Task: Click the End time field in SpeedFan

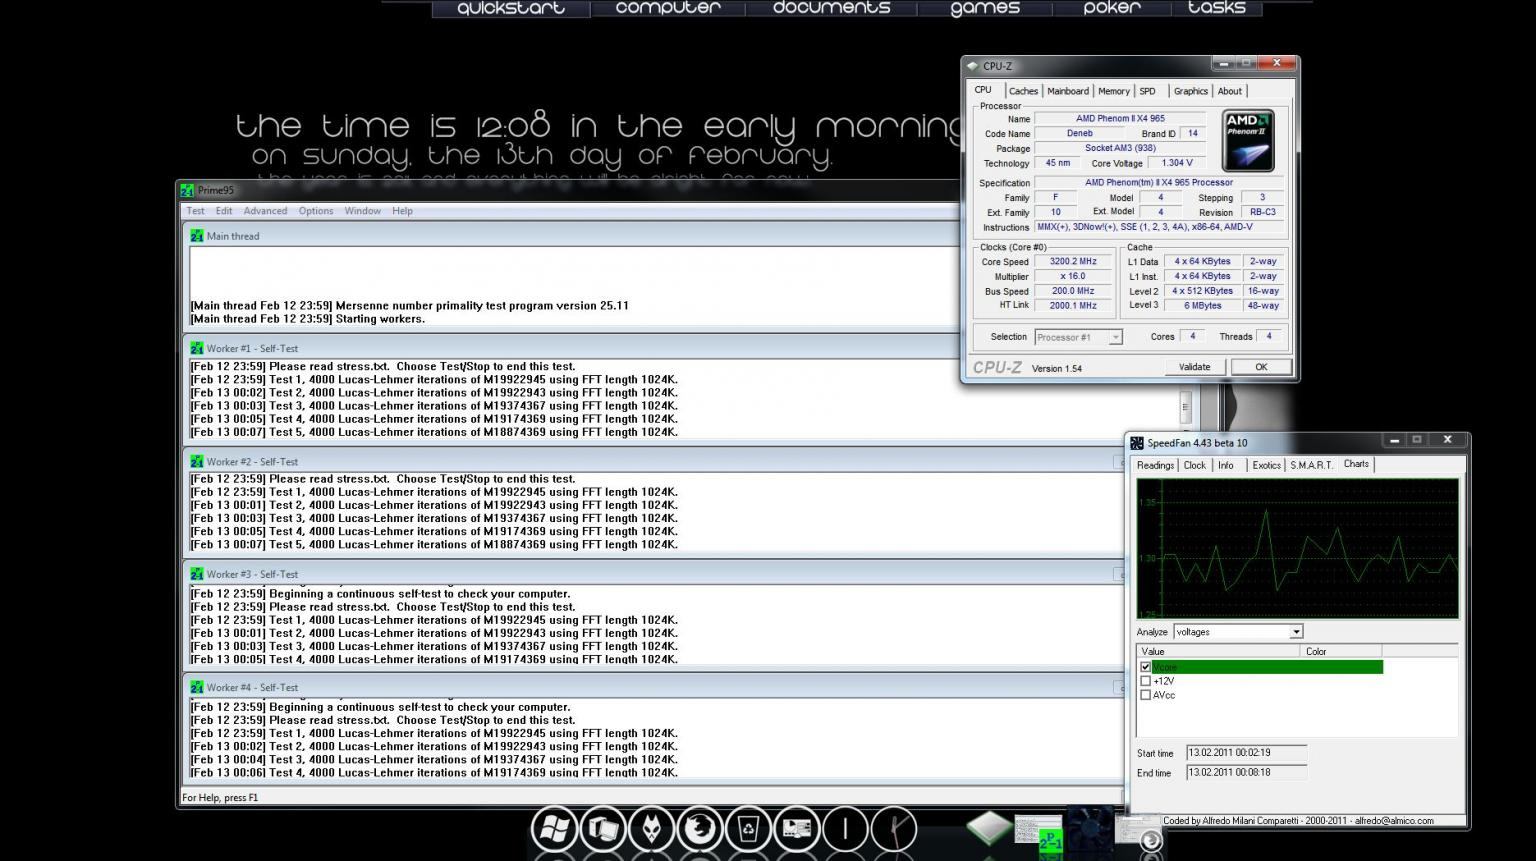Action: [x=1246, y=773]
